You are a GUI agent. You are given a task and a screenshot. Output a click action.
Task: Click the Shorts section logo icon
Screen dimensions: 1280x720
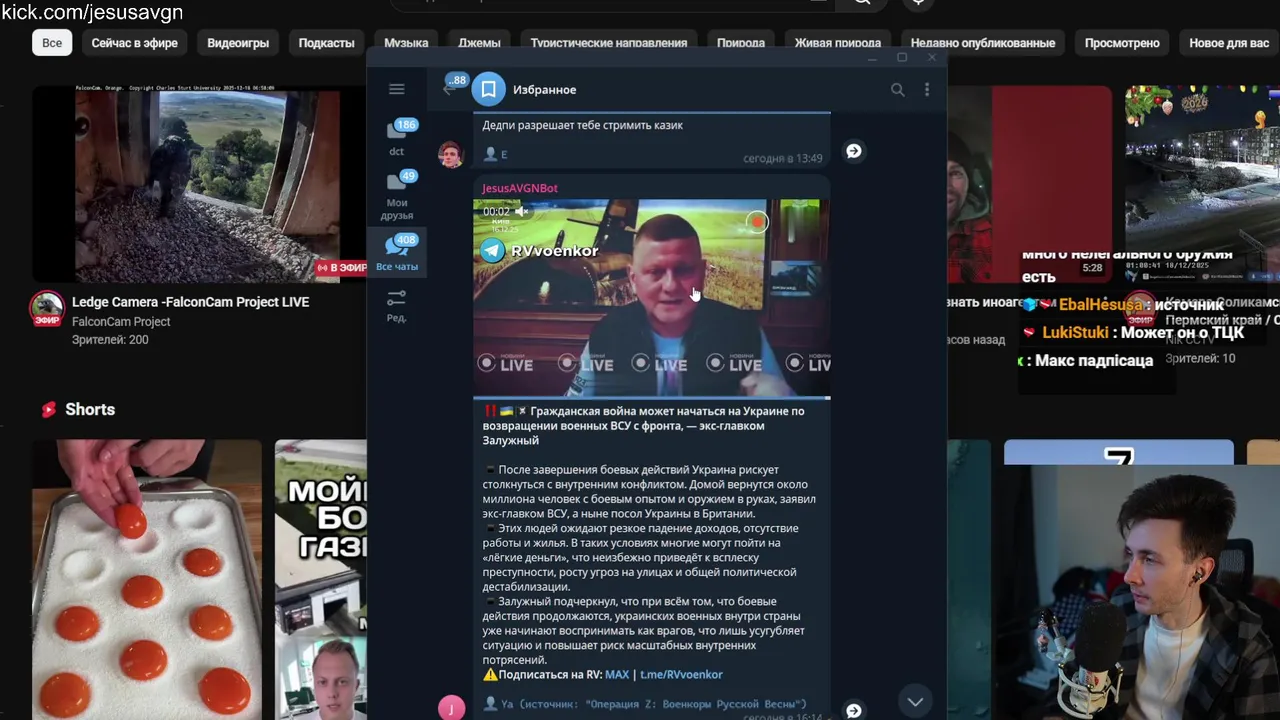49,410
